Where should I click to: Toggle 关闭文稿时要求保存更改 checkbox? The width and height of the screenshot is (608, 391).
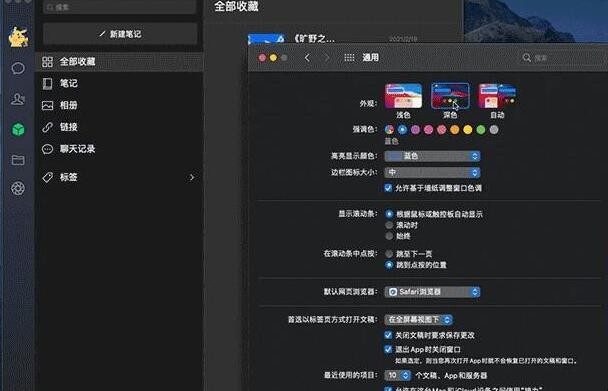tap(388, 335)
